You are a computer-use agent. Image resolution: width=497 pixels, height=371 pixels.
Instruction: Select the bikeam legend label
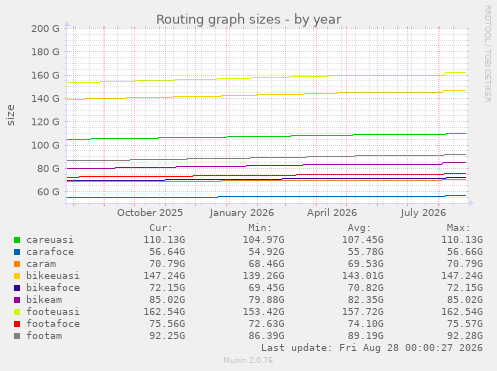pyautogui.click(x=44, y=300)
